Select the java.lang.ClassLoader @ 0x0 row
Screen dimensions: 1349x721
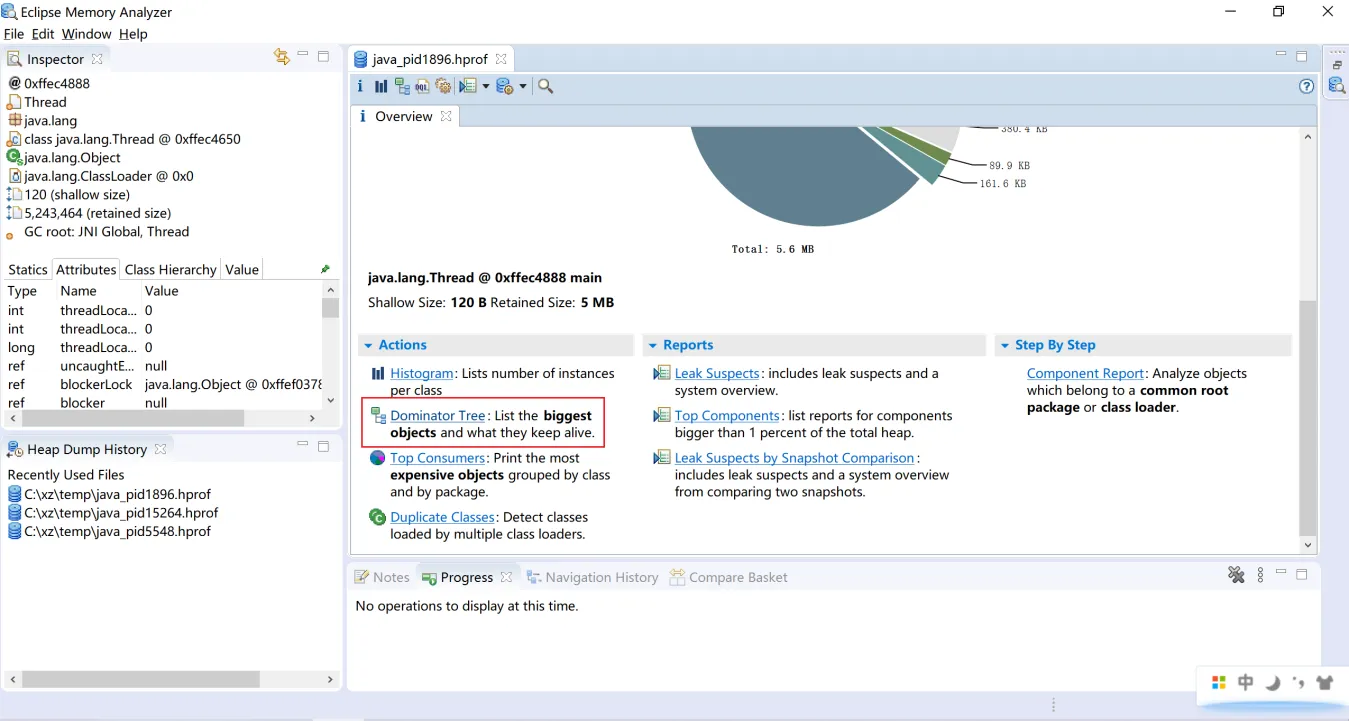(x=100, y=176)
